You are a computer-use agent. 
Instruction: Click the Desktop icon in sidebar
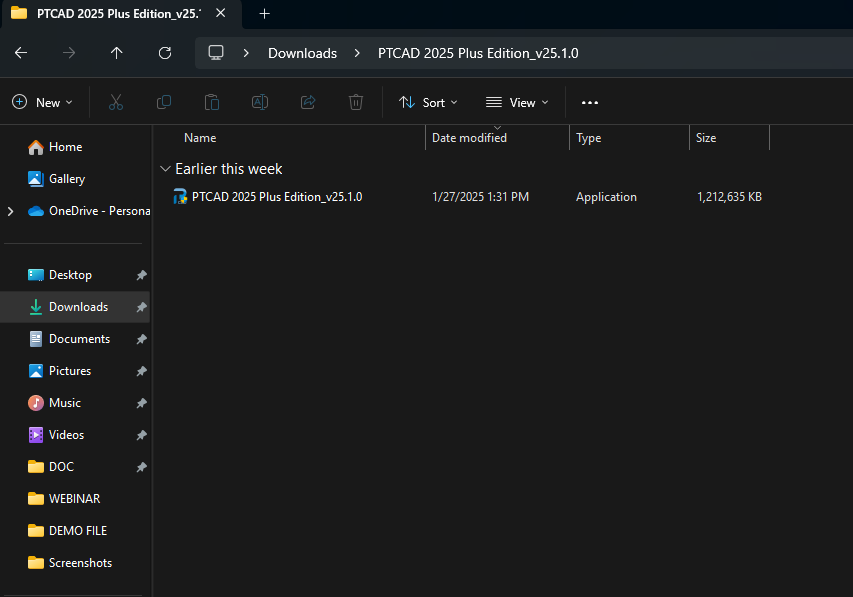(x=36, y=275)
